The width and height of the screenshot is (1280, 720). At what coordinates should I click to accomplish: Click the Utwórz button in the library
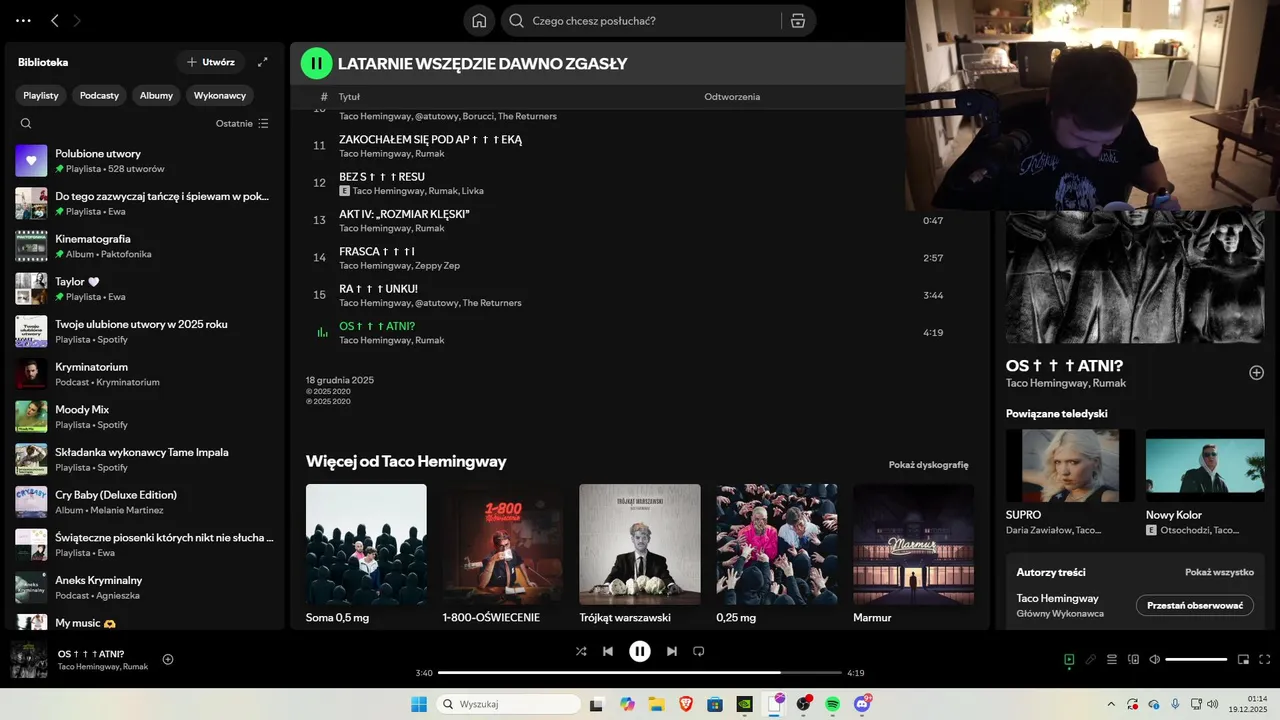click(x=209, y=62)
